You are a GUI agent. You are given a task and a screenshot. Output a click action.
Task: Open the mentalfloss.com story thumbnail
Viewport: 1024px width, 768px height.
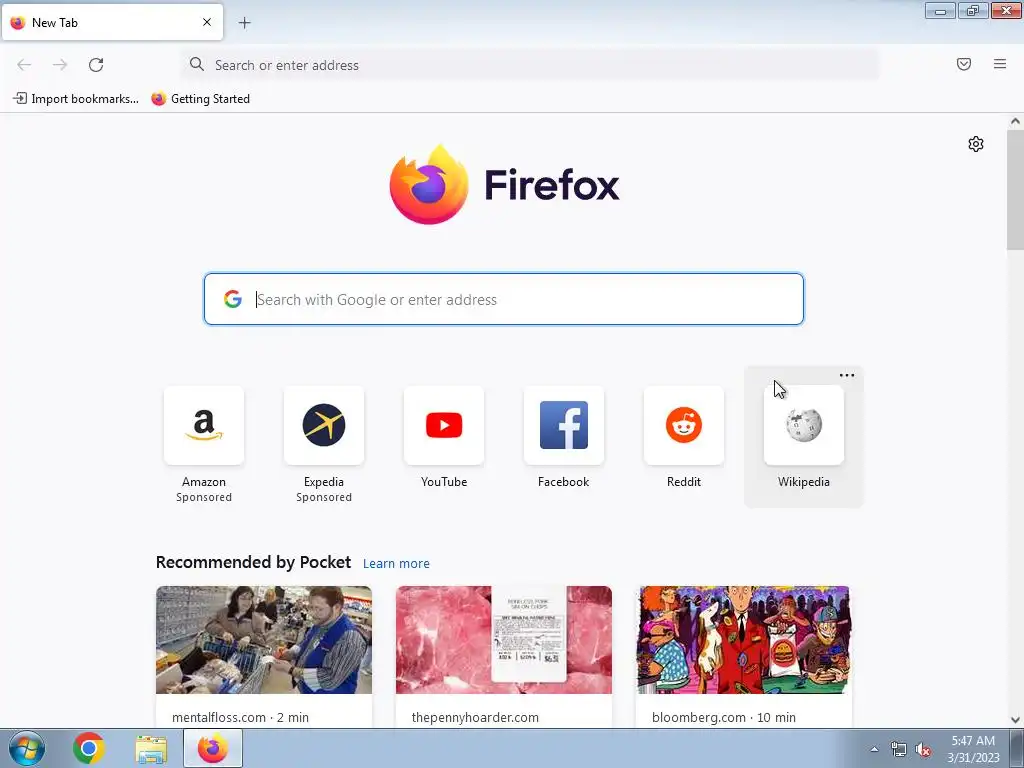(264, 640)
